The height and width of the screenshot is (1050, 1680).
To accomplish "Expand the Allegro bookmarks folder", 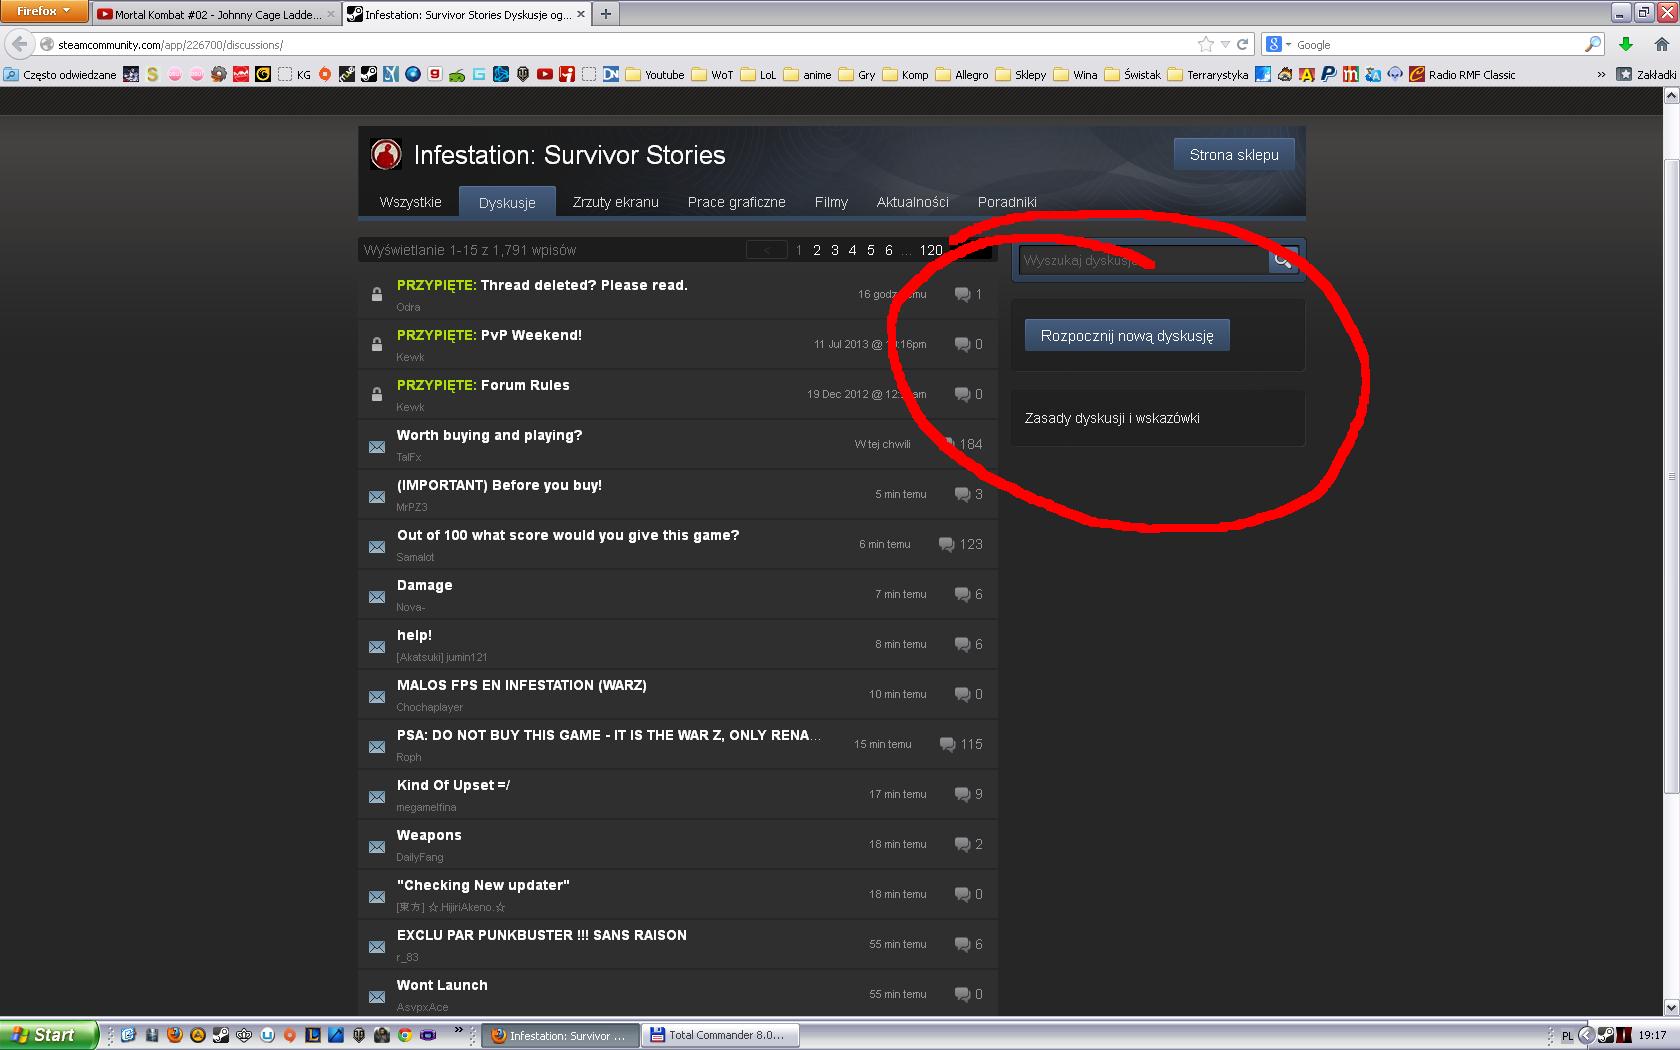I will pyautogui.click(x=962, y=74).
